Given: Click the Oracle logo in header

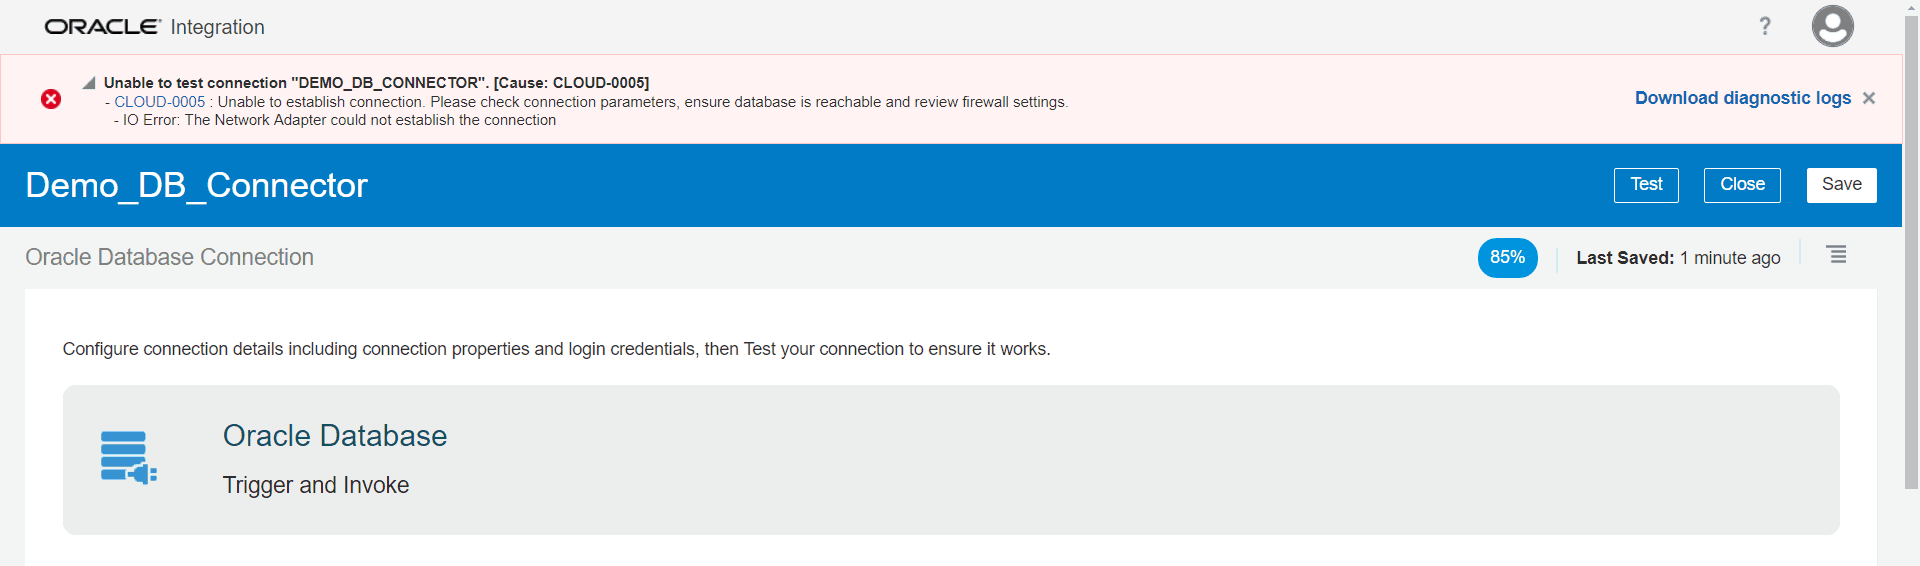Looking at the screenshot, I should pyautogui.click(x=102, y=27).
